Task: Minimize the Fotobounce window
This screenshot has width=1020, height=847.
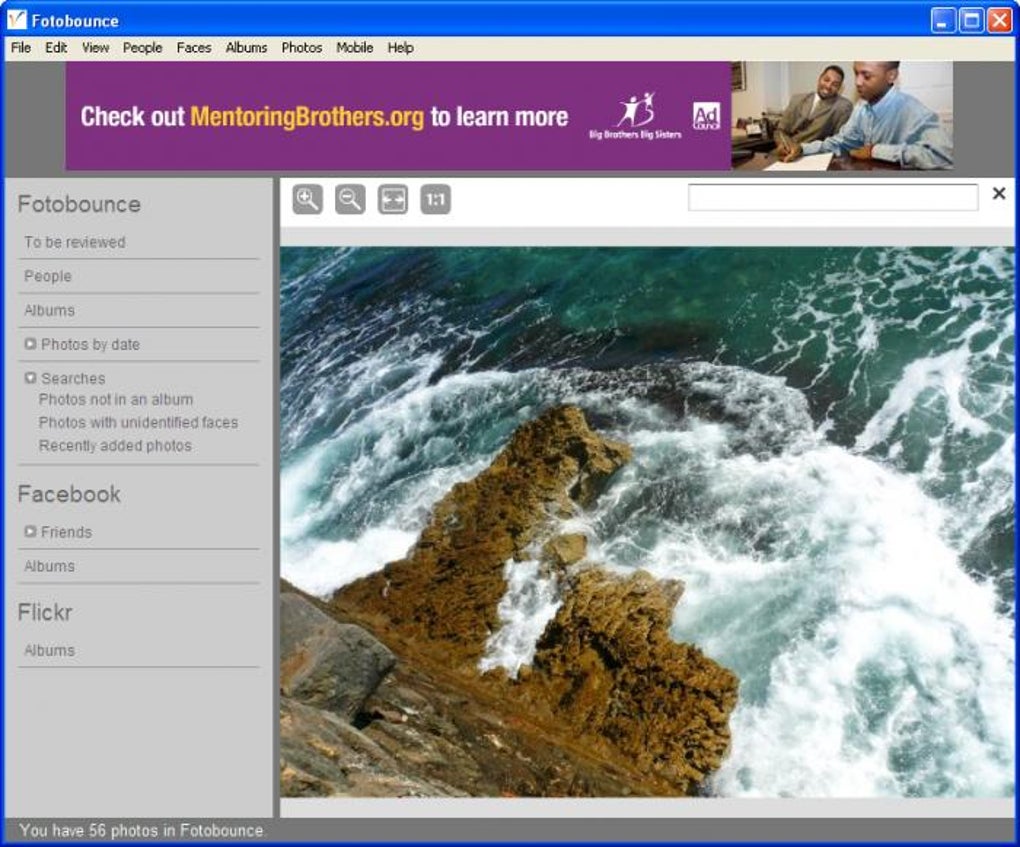Action: pos(943,20)
